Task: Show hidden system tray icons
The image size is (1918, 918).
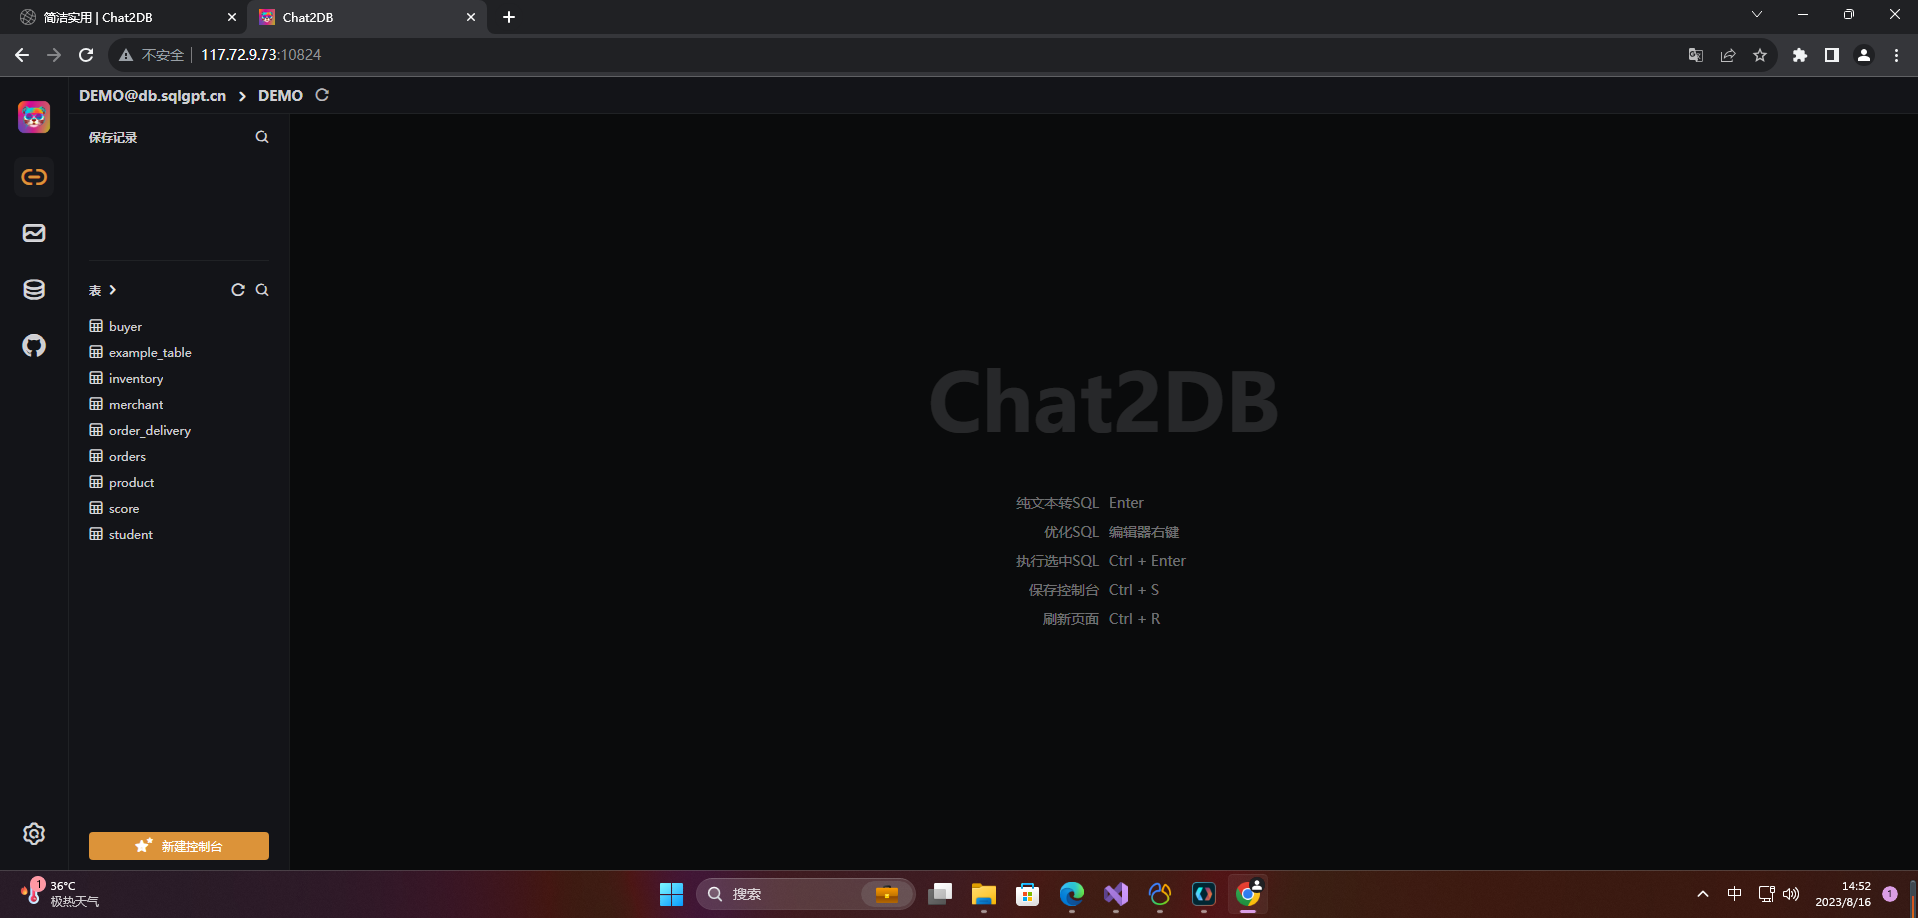Action: click(x=1703, y=894)
